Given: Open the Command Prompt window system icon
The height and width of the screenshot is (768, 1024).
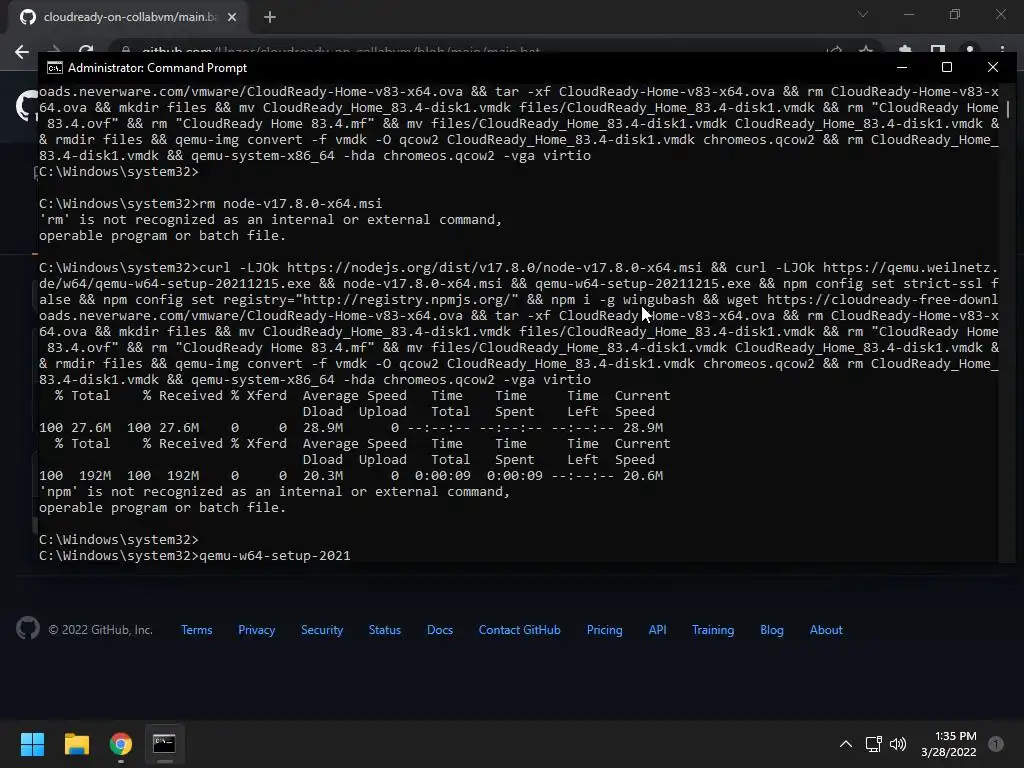Looking at the screenshot, I should click(55, 68).
